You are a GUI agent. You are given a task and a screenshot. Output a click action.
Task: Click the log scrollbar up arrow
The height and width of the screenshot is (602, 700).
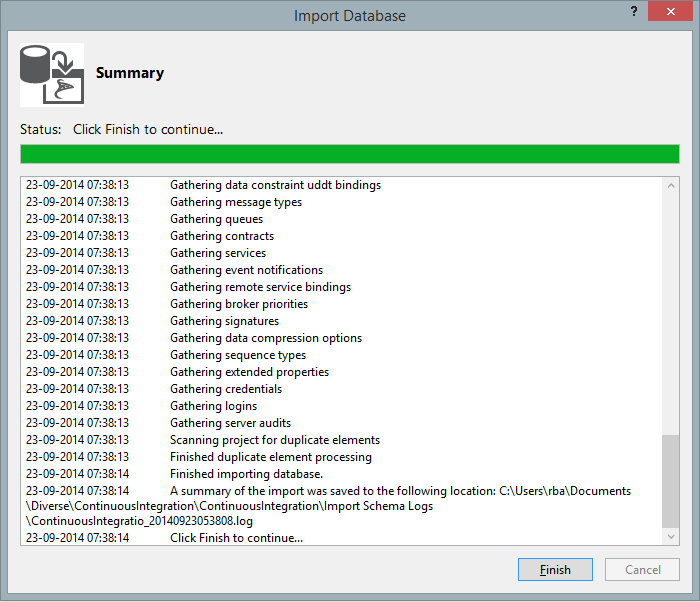670,185
